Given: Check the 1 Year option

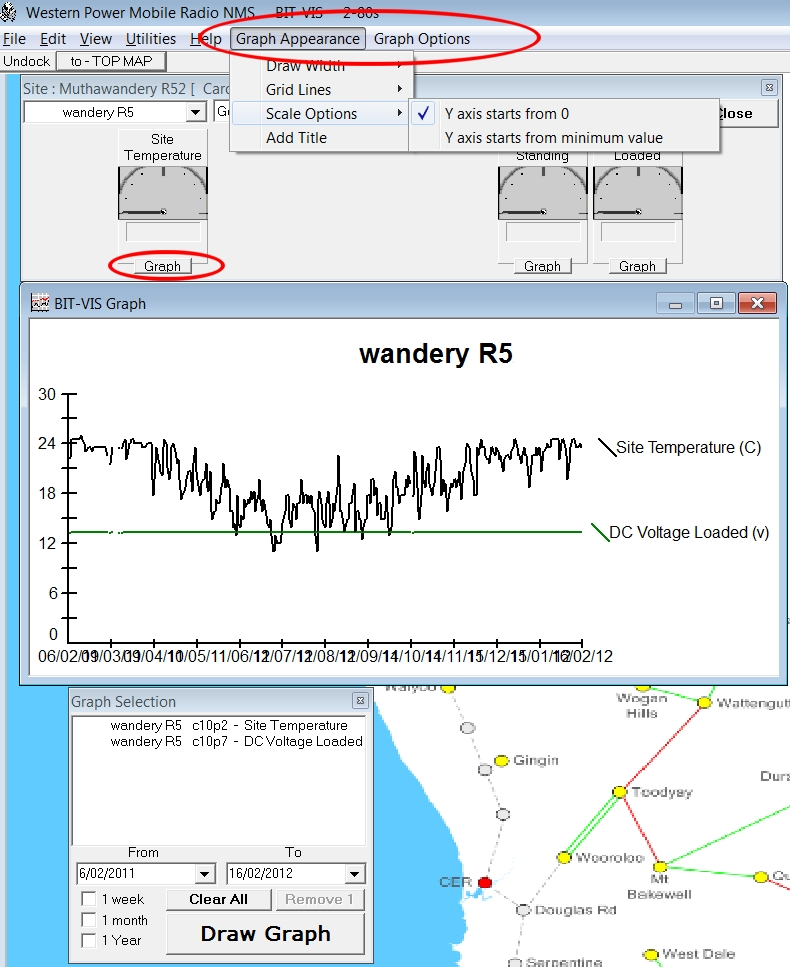Looking at the screenshot, I should coord(90,940).
